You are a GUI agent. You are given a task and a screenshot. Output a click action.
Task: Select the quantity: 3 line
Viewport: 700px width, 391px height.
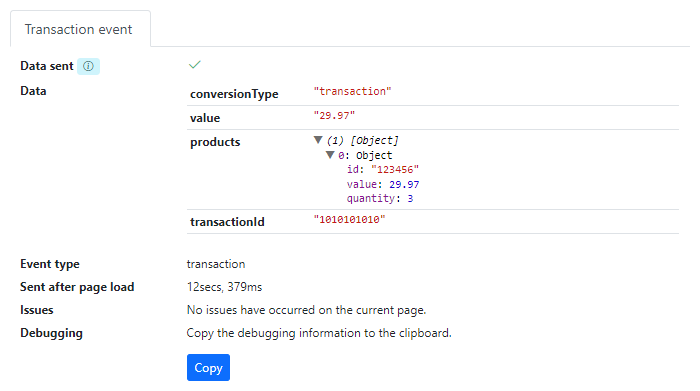380,199
